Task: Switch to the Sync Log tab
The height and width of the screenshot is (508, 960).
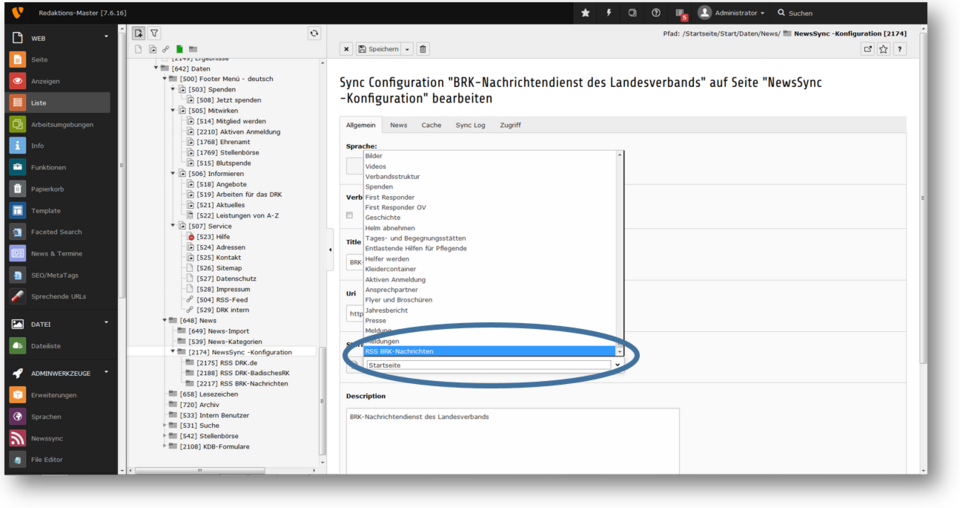Action: 470,125
